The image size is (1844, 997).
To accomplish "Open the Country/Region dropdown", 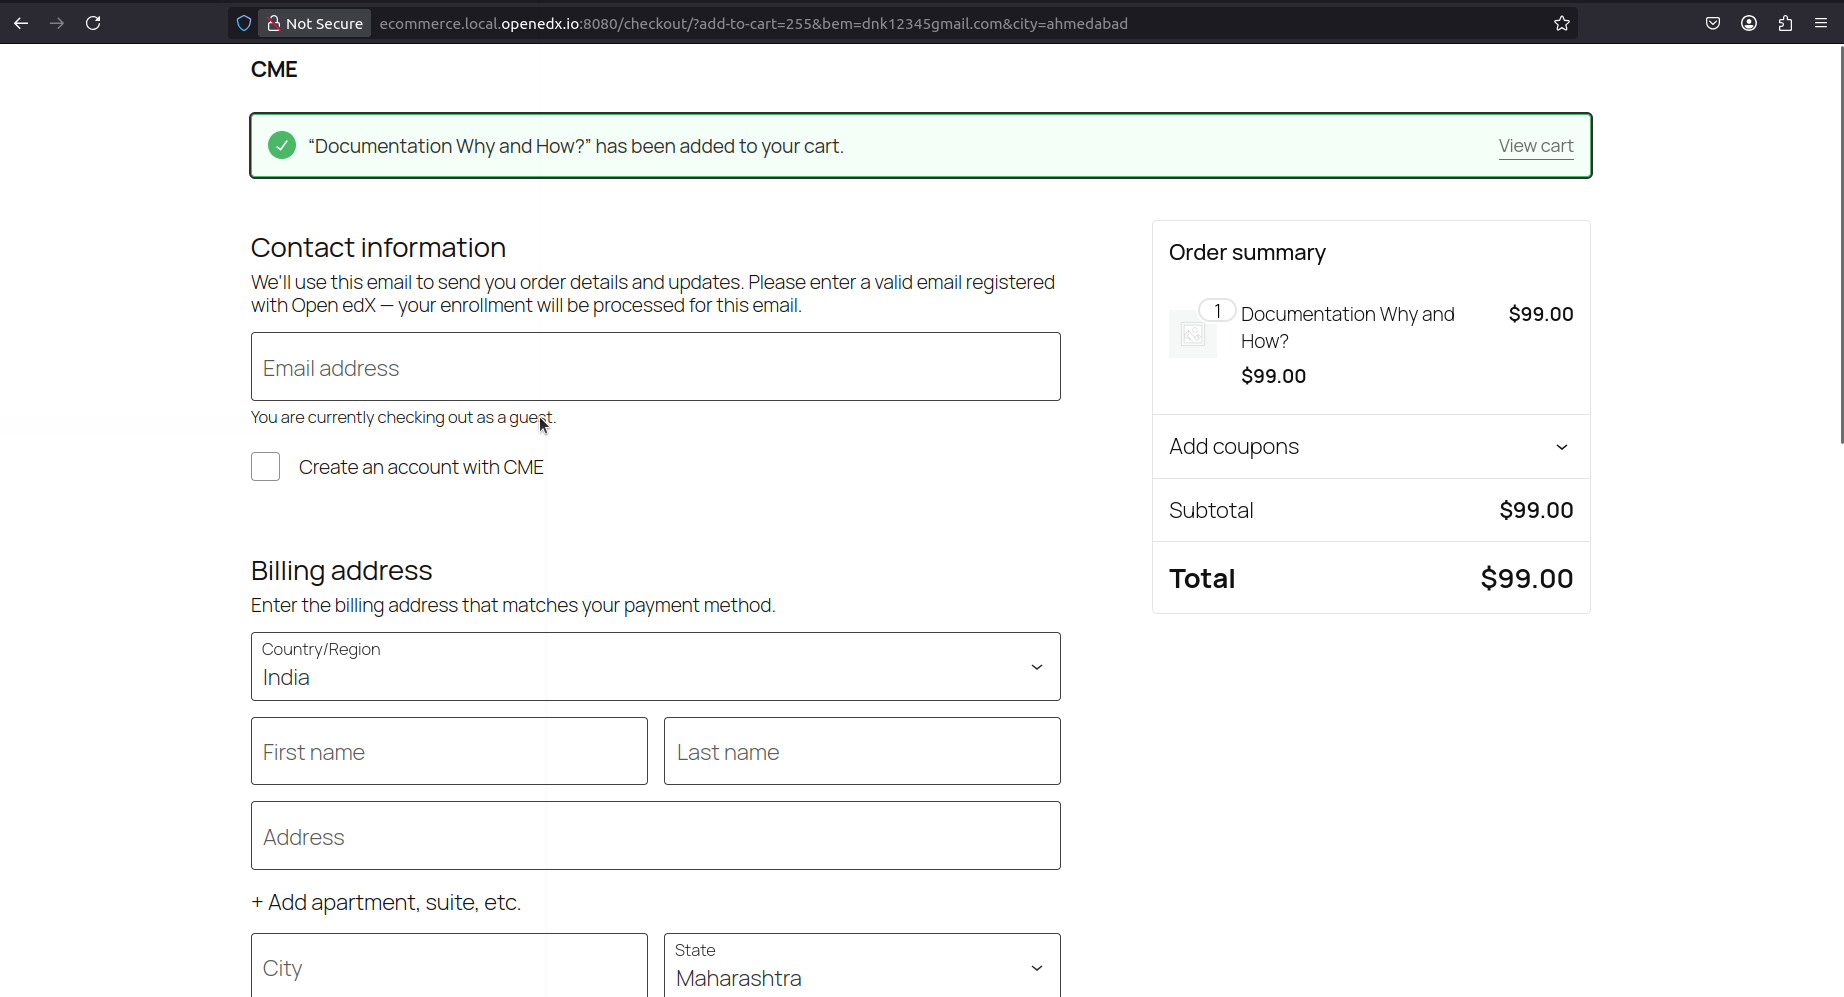I will pos(655,667).
